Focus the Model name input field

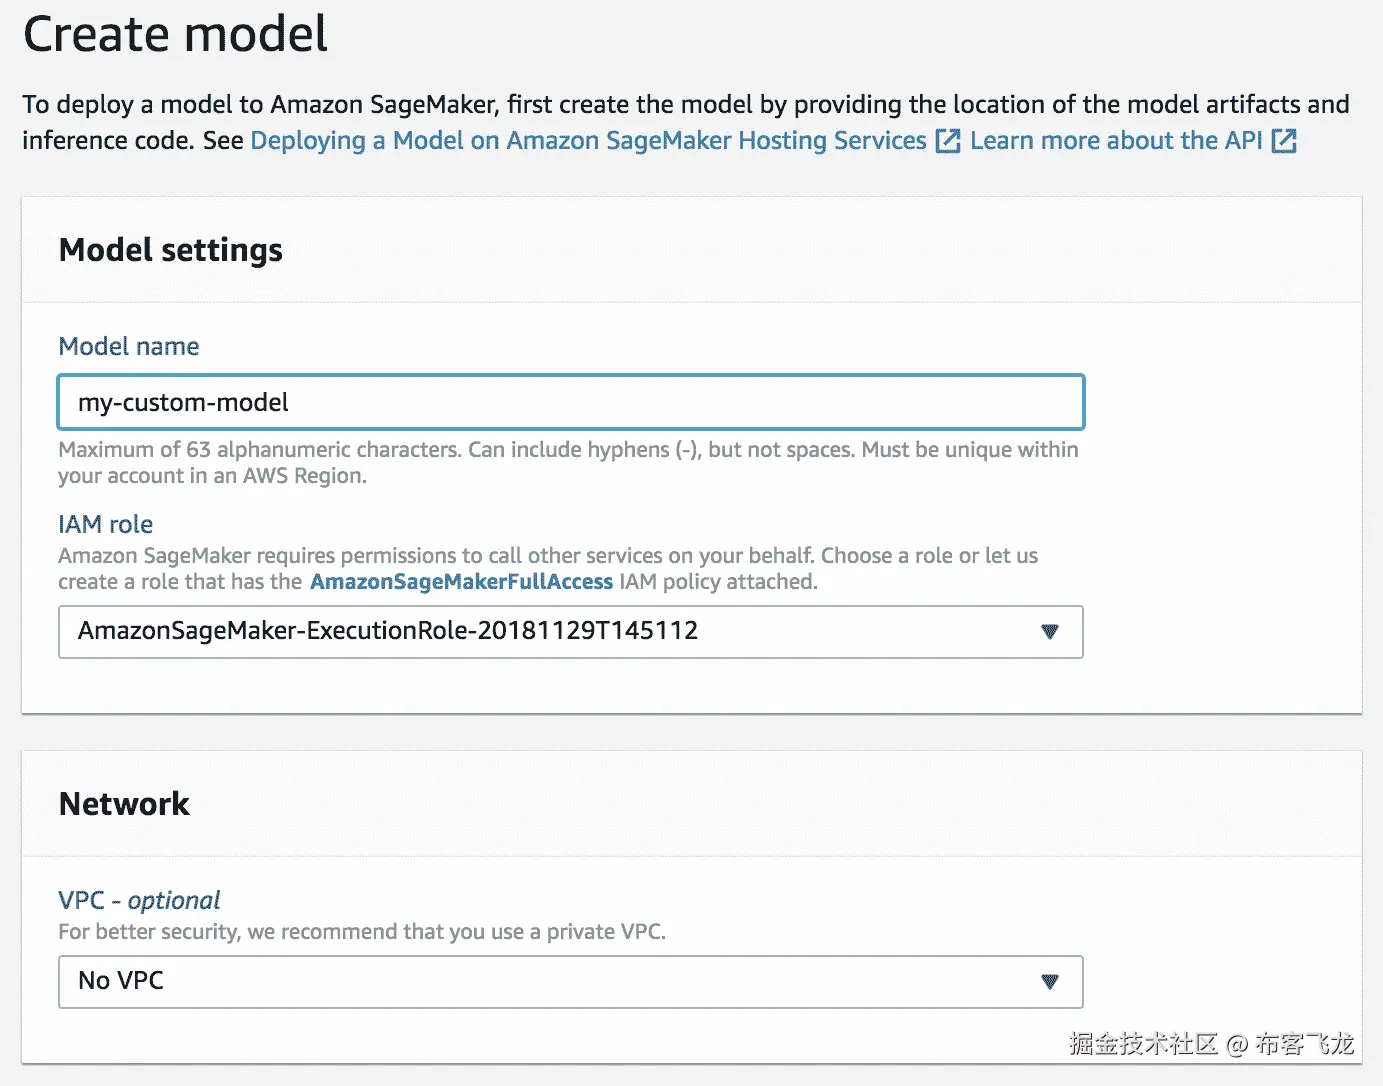(570, 403)
